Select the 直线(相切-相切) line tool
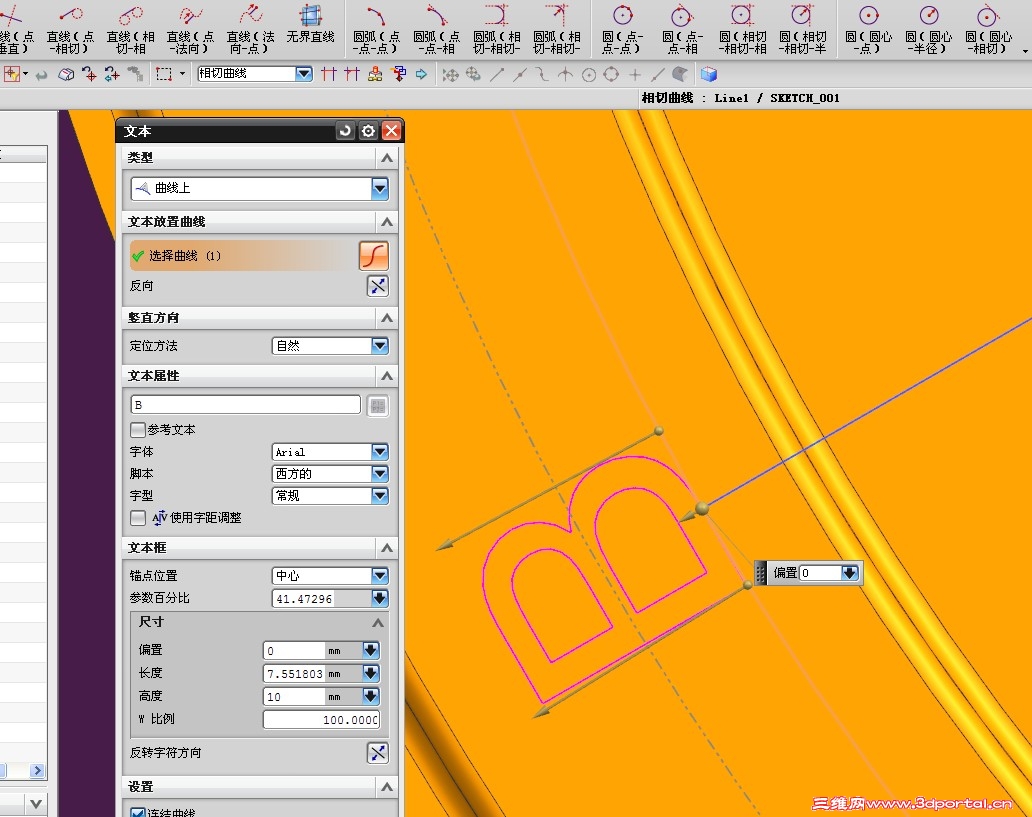The height and width of the screenshot is (817, 1032). tap(130, 28)
